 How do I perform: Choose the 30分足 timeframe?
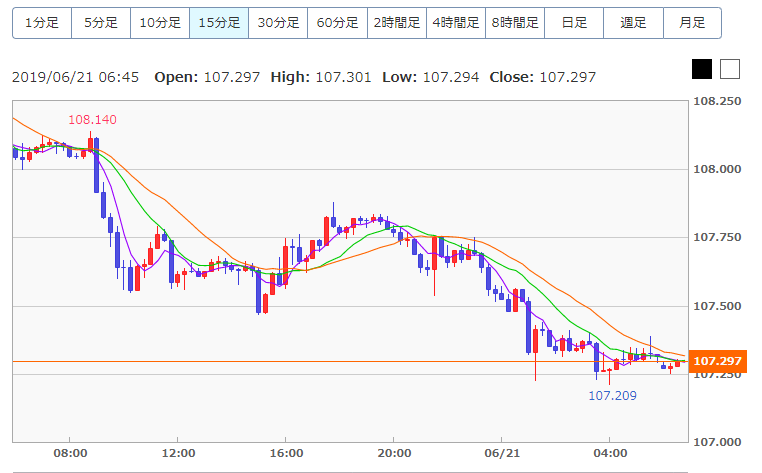[278, 23]
